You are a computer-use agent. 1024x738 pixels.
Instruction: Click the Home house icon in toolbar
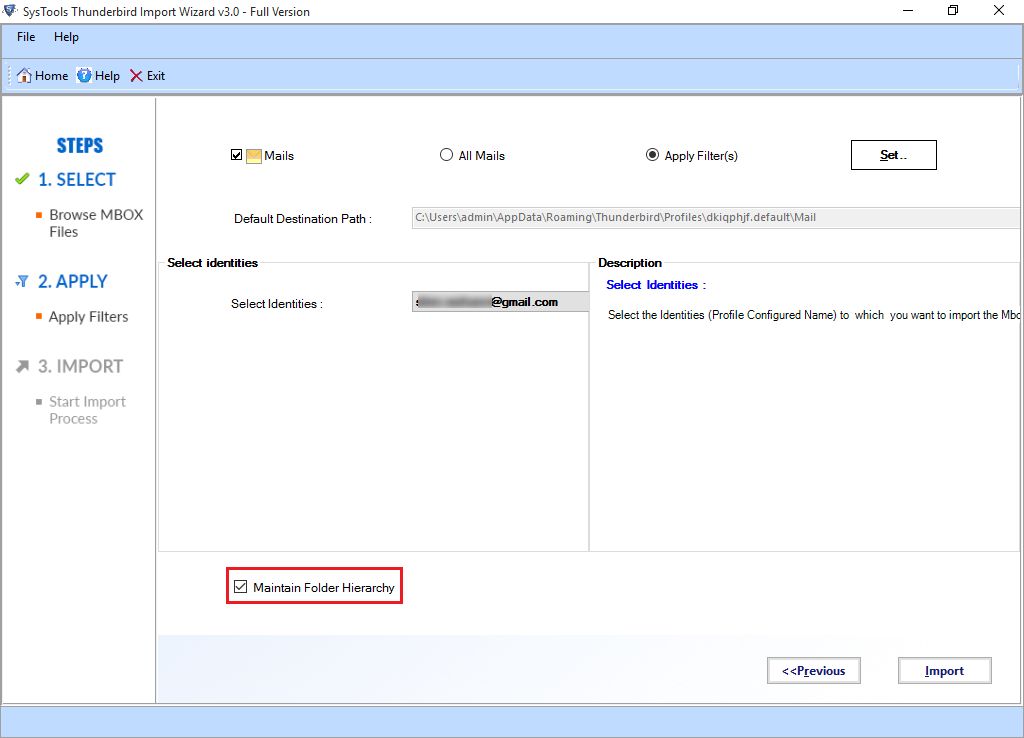coord(24,76)
